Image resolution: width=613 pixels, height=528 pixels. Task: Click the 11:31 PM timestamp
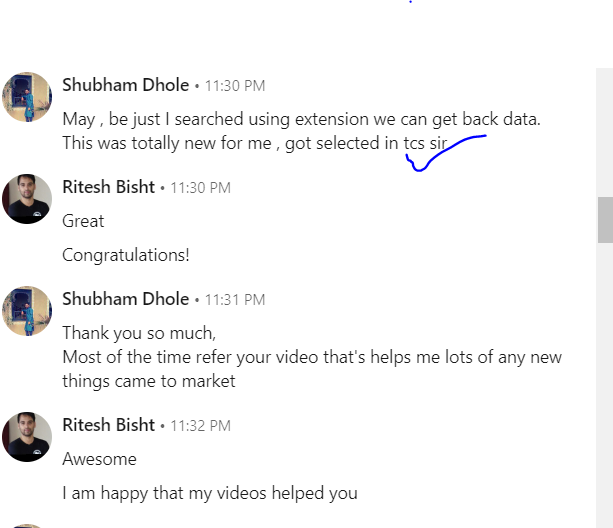pos(235,300)
